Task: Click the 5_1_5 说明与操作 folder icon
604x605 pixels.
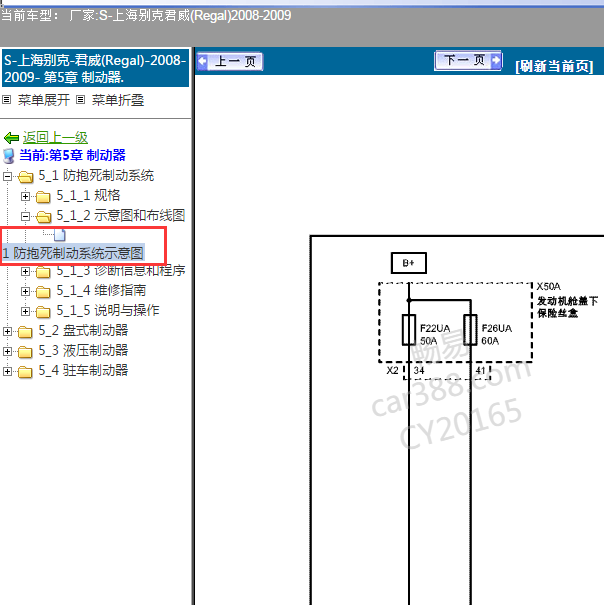Action: coord(43,312)
